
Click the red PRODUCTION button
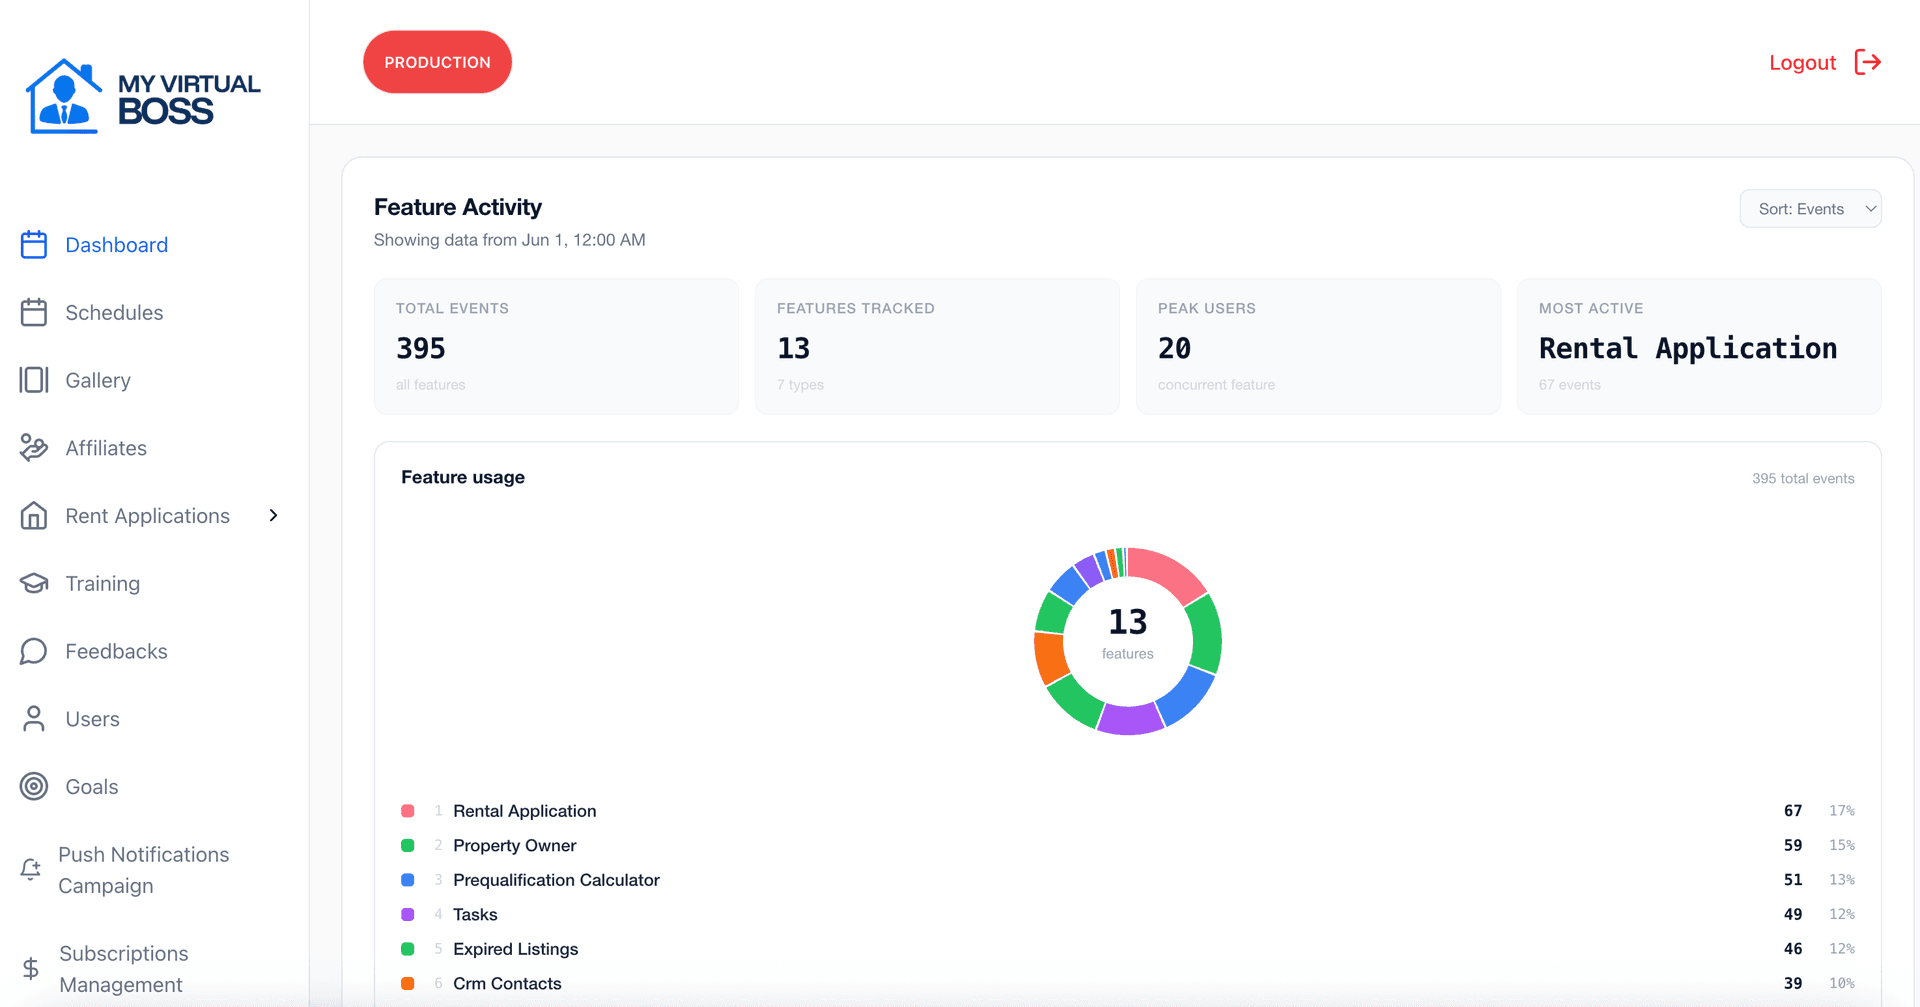pyautogui.click(x=437, y=62)
